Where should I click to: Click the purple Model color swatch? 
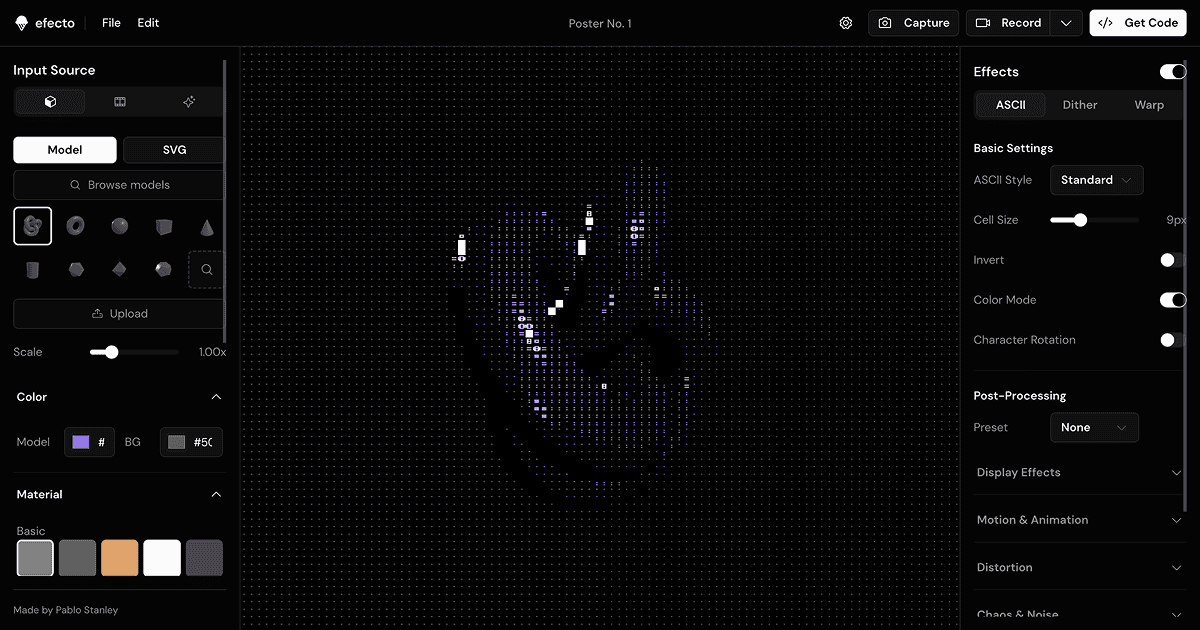click(81, 442)
